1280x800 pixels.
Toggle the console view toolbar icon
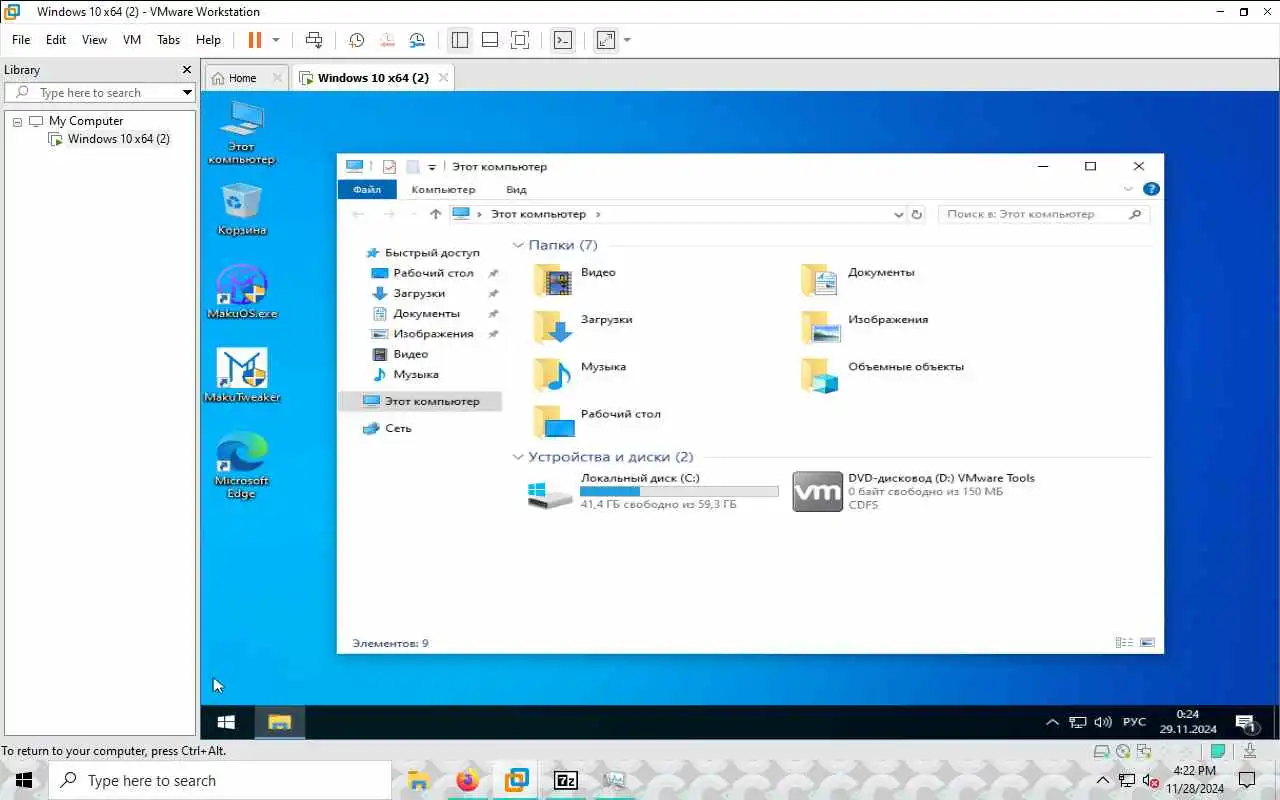pos(563,40)
